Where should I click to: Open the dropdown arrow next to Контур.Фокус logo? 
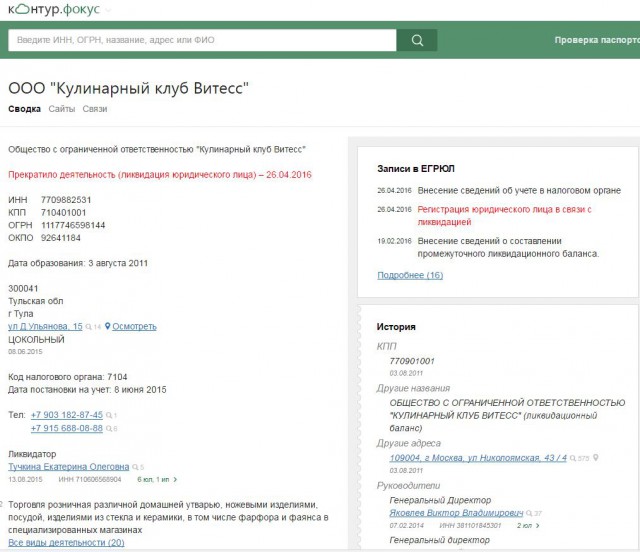tap(108, 11)
